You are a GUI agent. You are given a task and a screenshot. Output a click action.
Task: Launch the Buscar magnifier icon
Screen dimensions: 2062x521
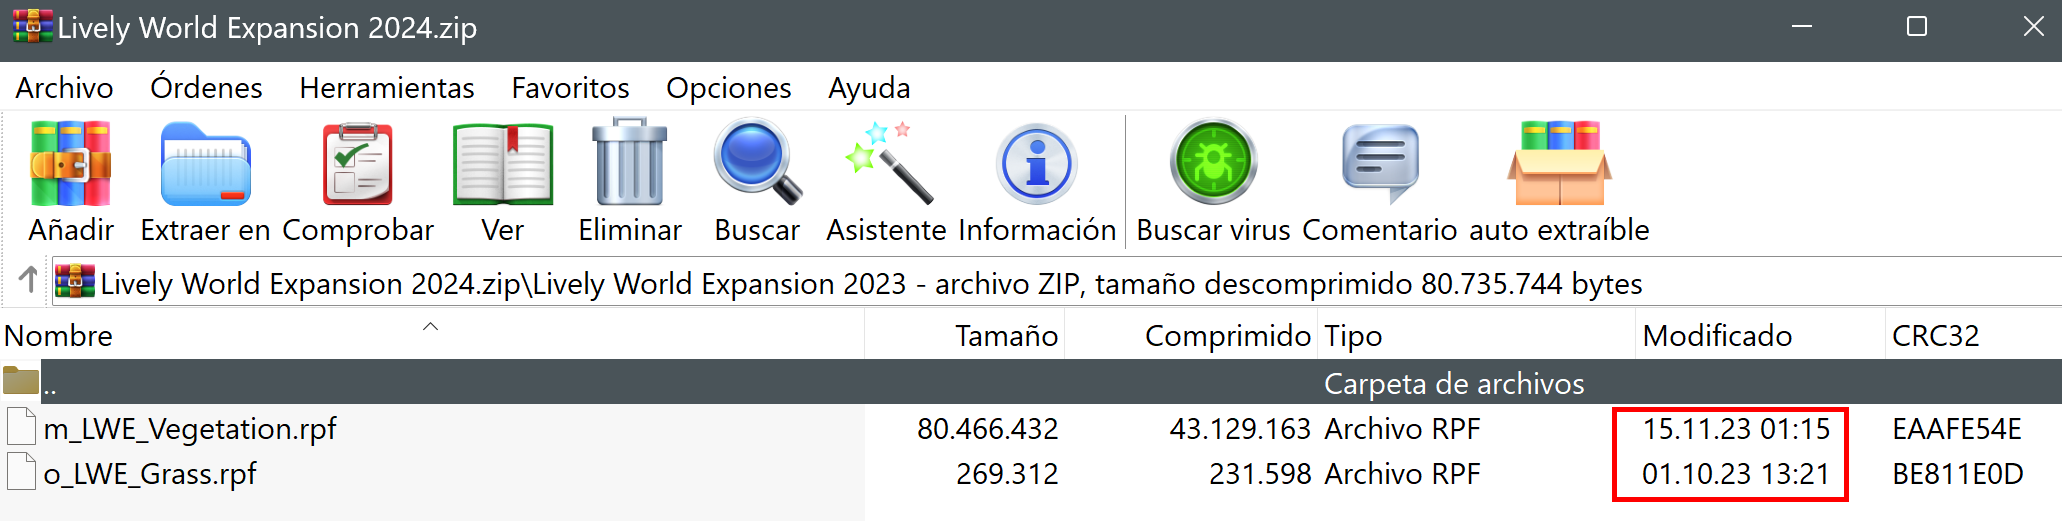(757, 163)
